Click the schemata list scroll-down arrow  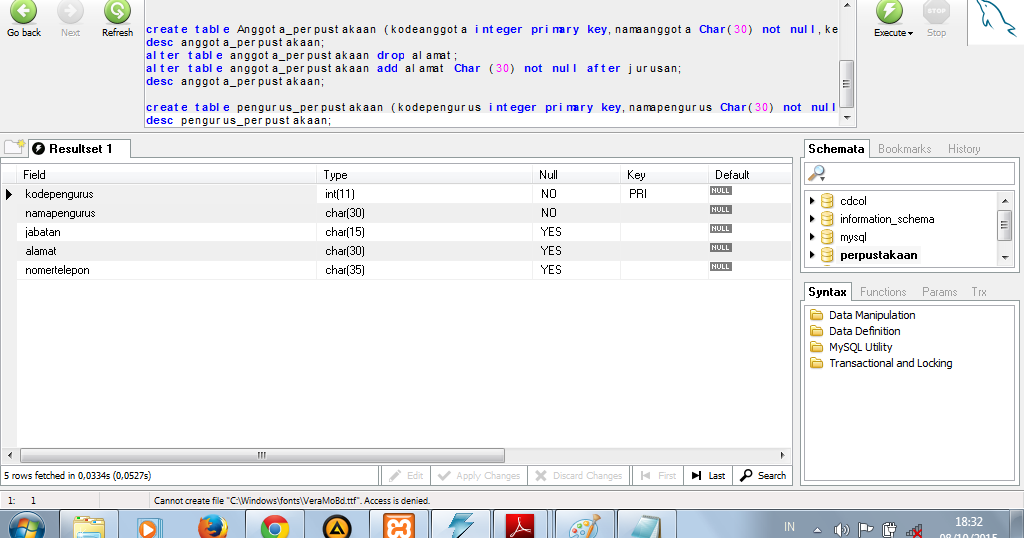pyautogui.click(x=1005, y=258)
